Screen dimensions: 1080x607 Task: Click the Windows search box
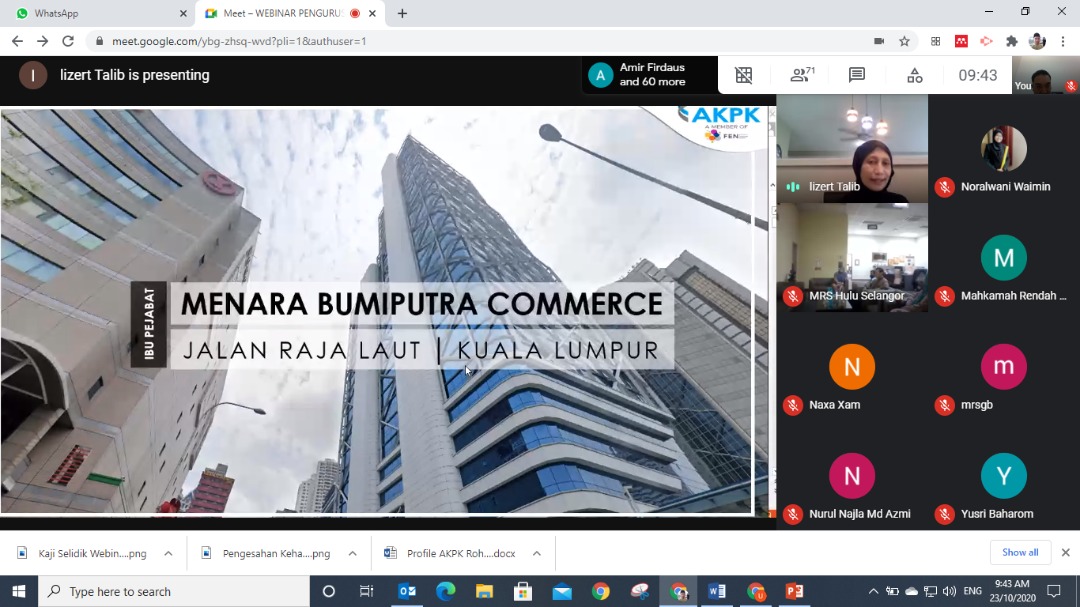[x=174, y=591]
